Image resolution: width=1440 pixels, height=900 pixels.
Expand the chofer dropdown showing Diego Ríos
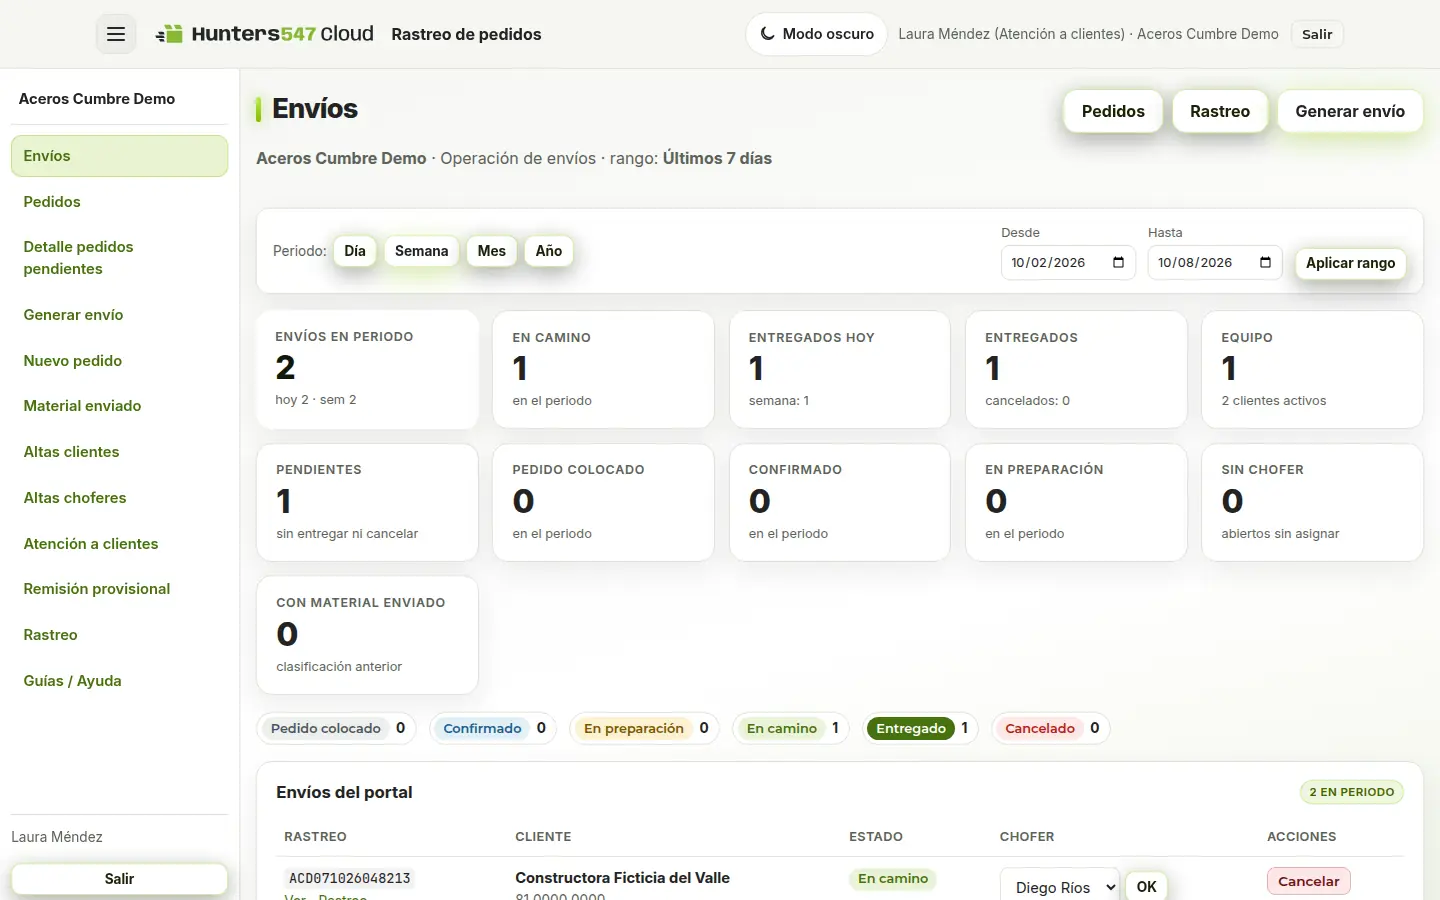click(x=1060, y=887)
